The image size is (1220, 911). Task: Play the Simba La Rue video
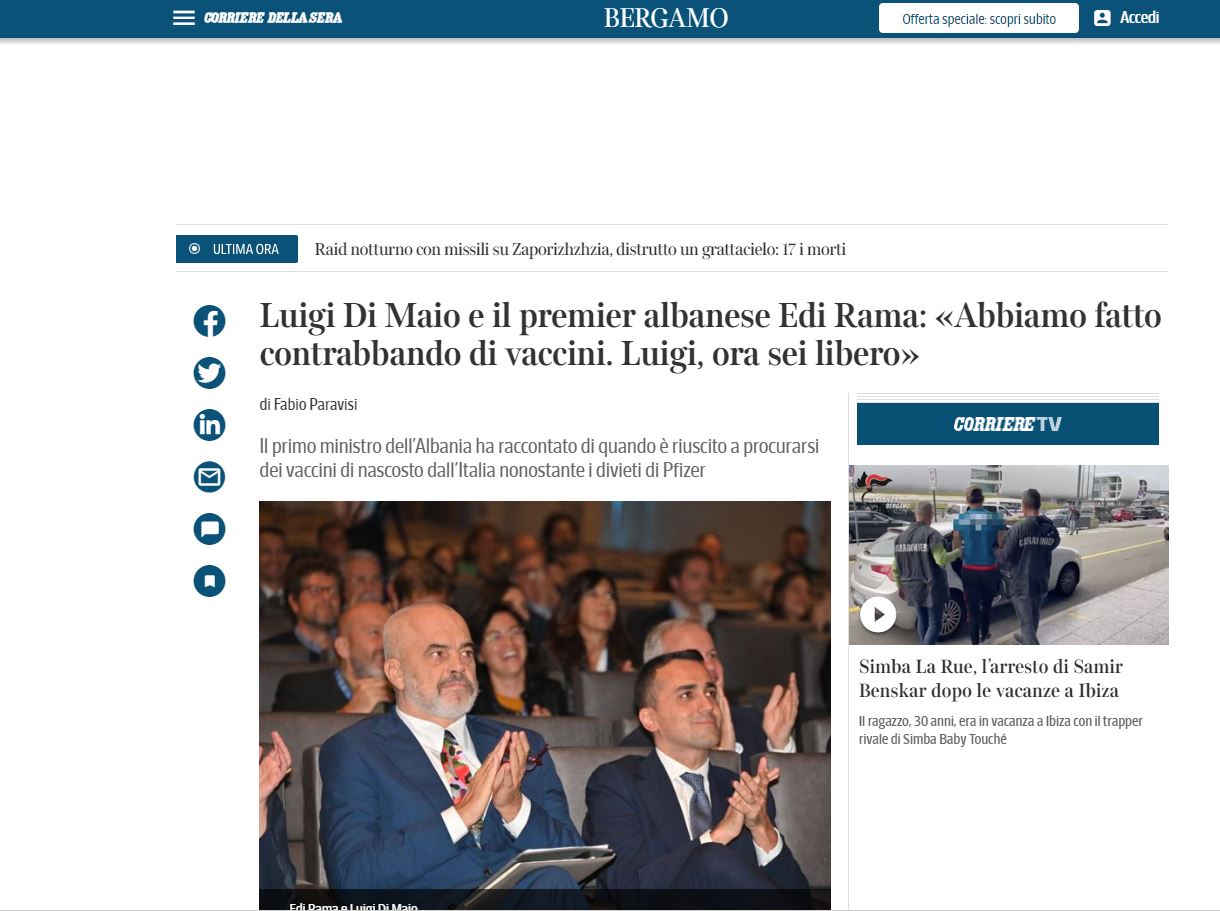(878, 614)
